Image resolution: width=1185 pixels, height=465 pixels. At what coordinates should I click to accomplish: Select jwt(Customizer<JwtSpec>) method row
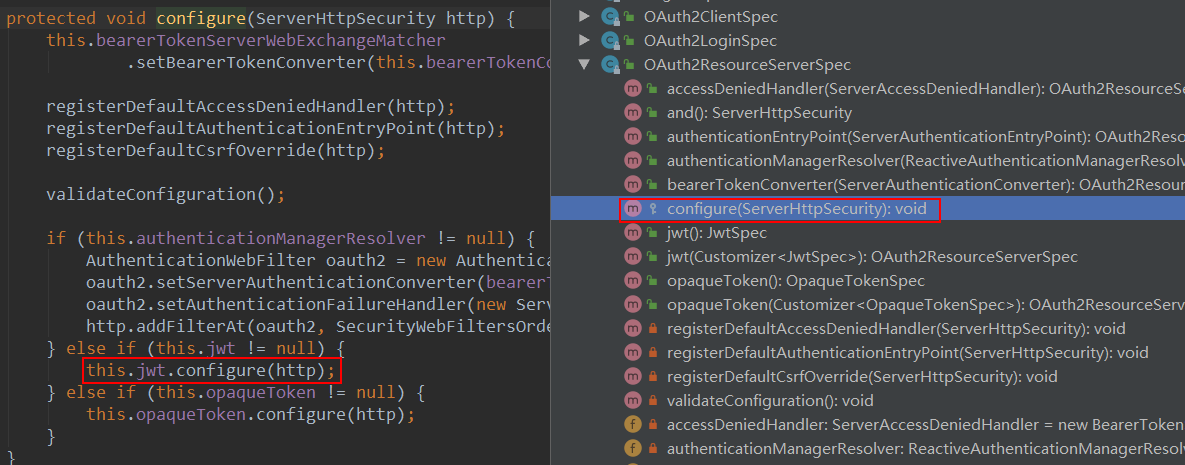point(868,256)
